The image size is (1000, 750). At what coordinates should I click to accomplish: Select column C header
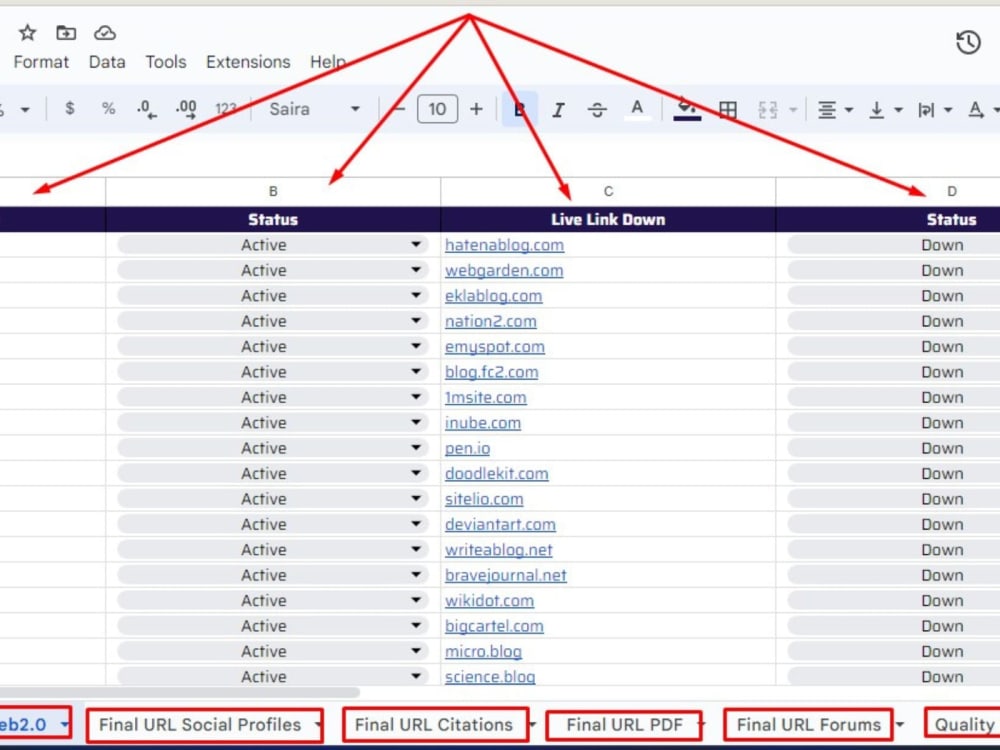coord(608,191)
